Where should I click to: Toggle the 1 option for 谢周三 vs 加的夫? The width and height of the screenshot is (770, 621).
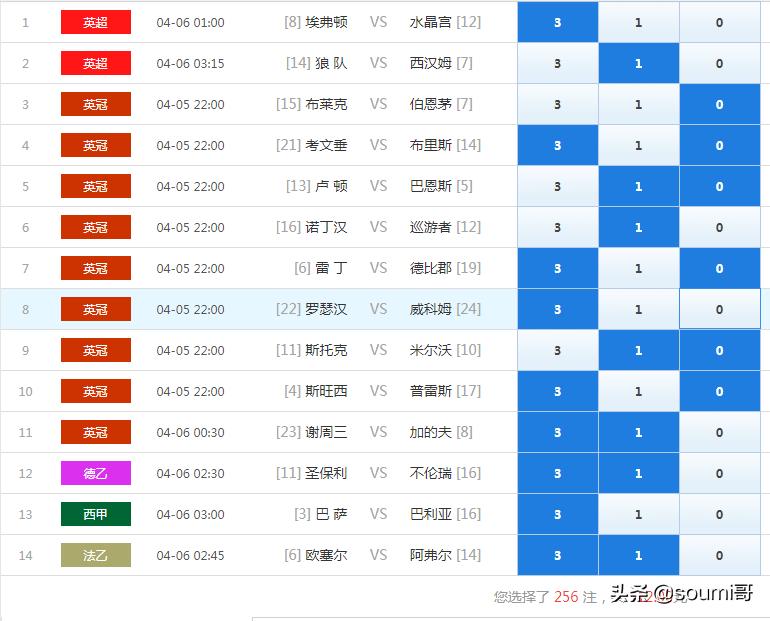(639, 432)
